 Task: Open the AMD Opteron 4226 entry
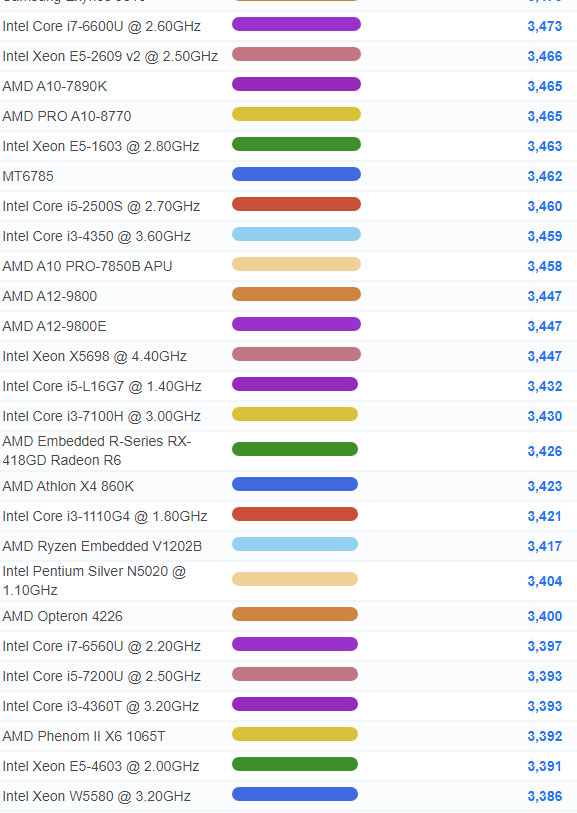click(x=63, y=617)
